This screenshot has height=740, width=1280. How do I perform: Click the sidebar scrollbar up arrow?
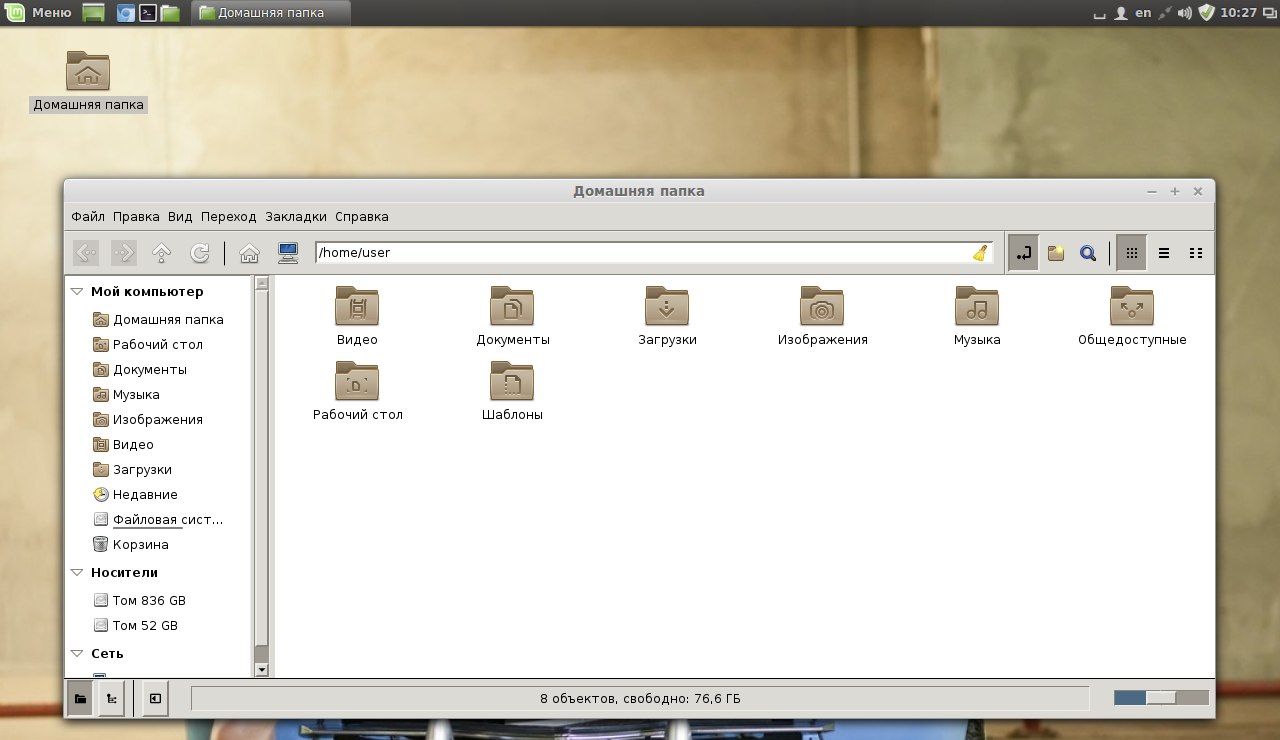pos(262,283)
